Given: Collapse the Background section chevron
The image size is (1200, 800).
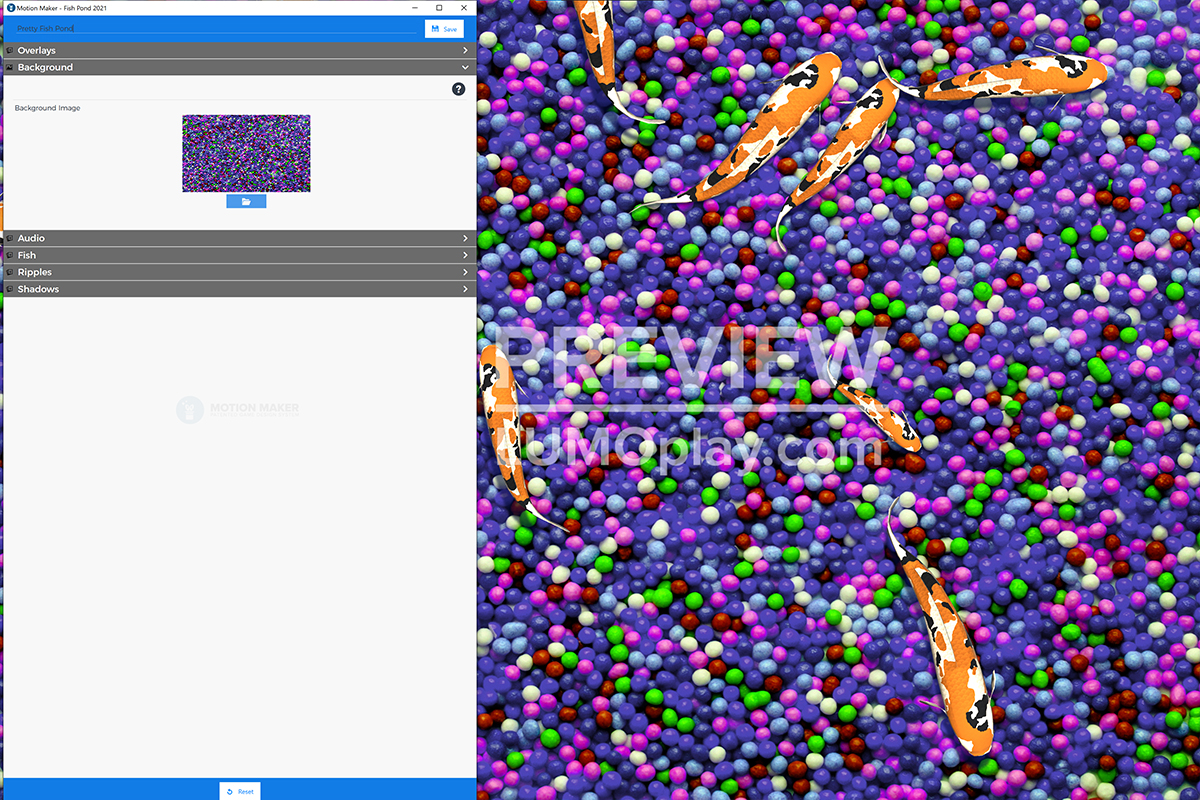Looking at the screenshot, I should pyautogui.click(x=465, y=67).
